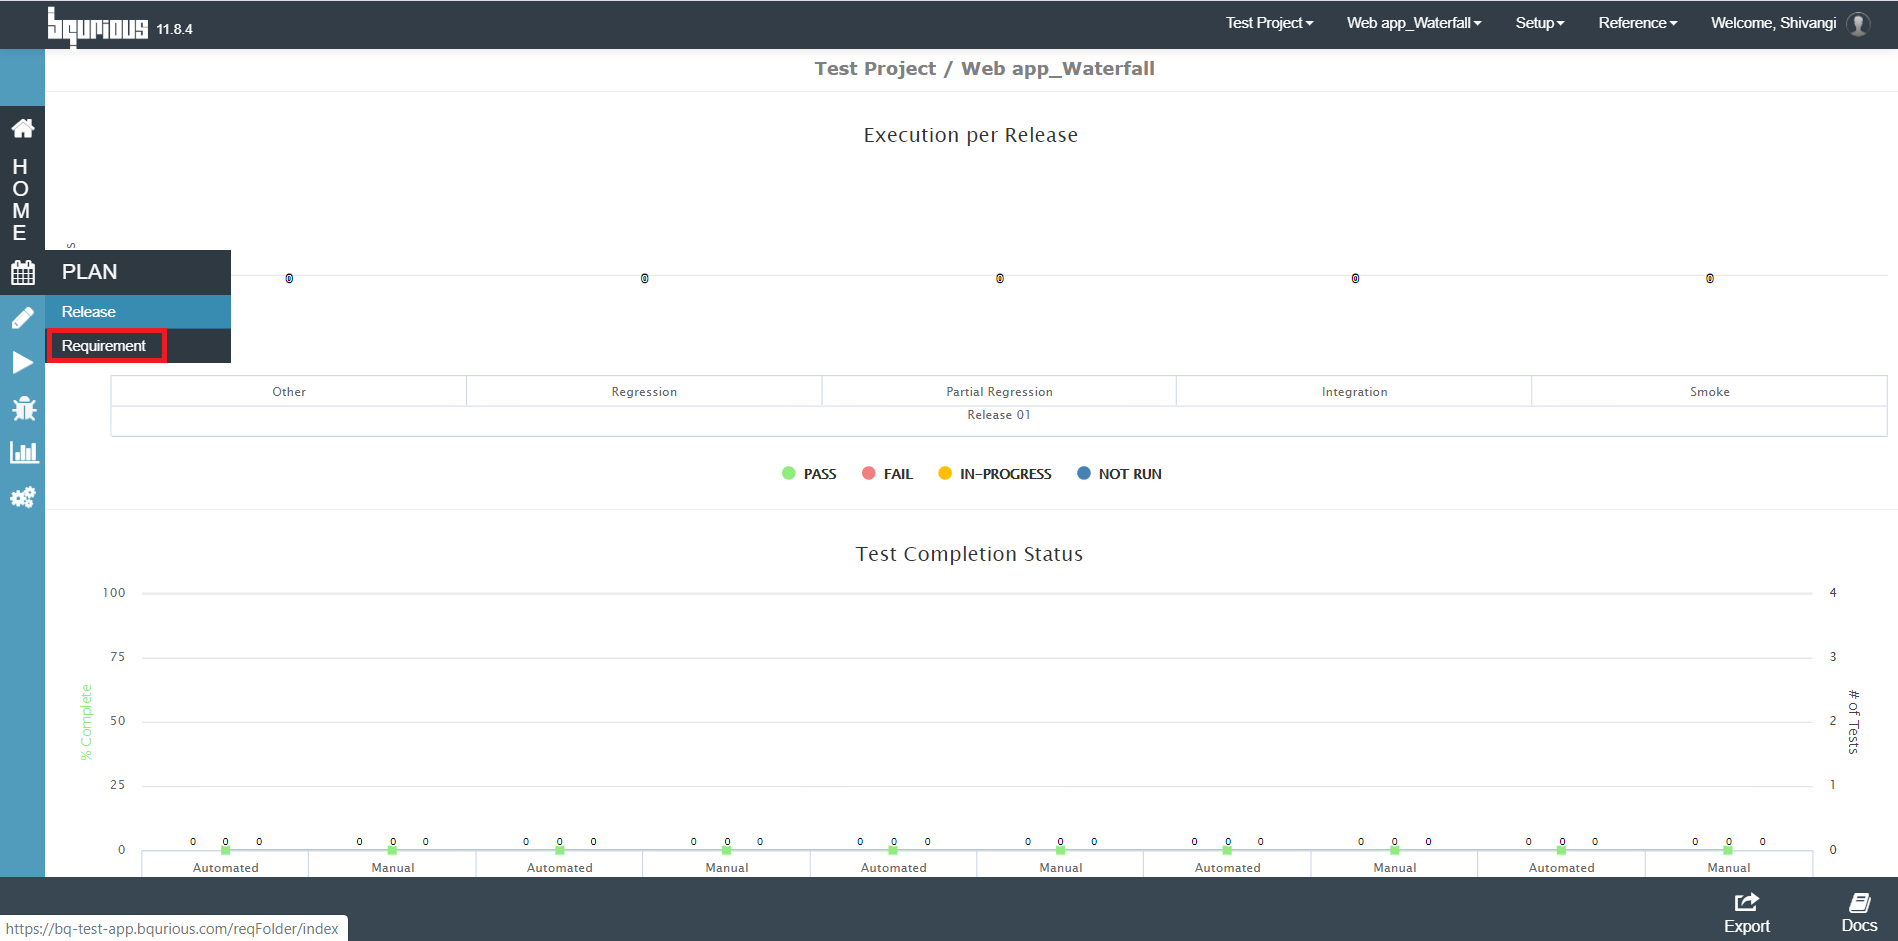Viewport: 1898px width, 941px height.
Task: Click the user avatar icon
Action: point(1858,23)
